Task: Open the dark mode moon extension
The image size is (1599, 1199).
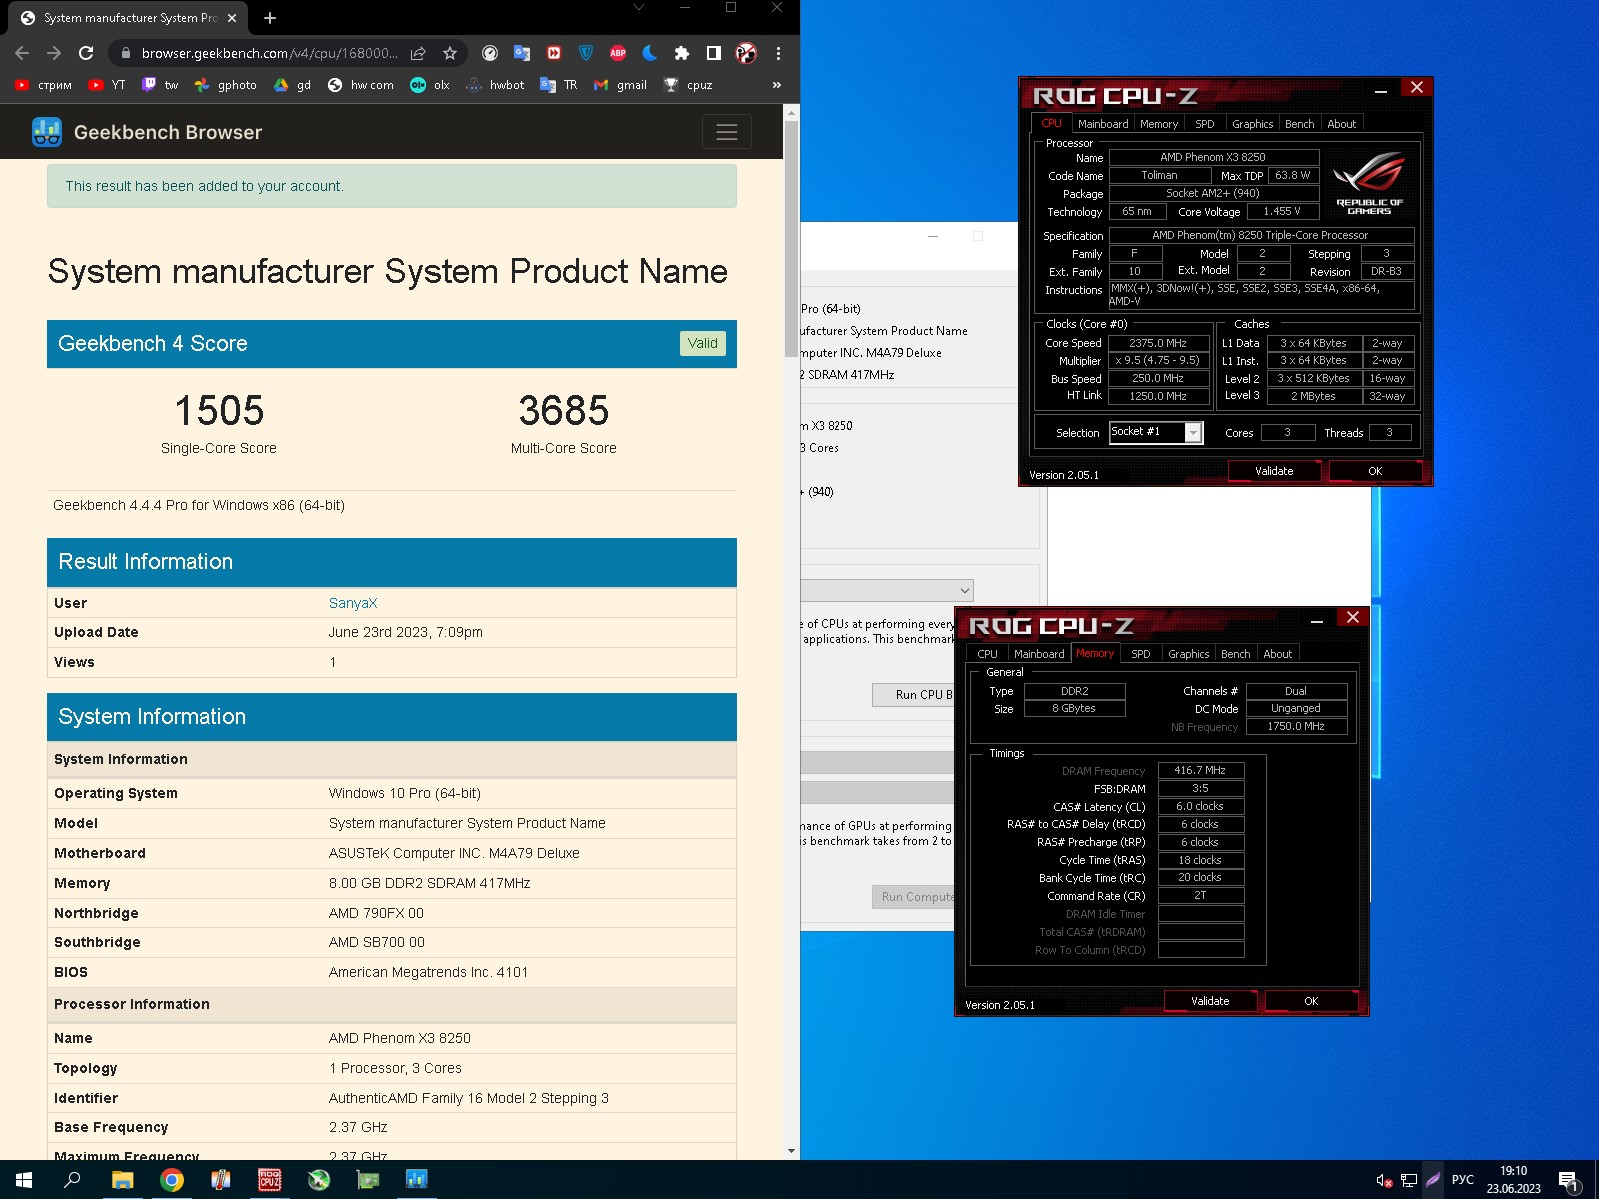Action: tap(650, 53)
